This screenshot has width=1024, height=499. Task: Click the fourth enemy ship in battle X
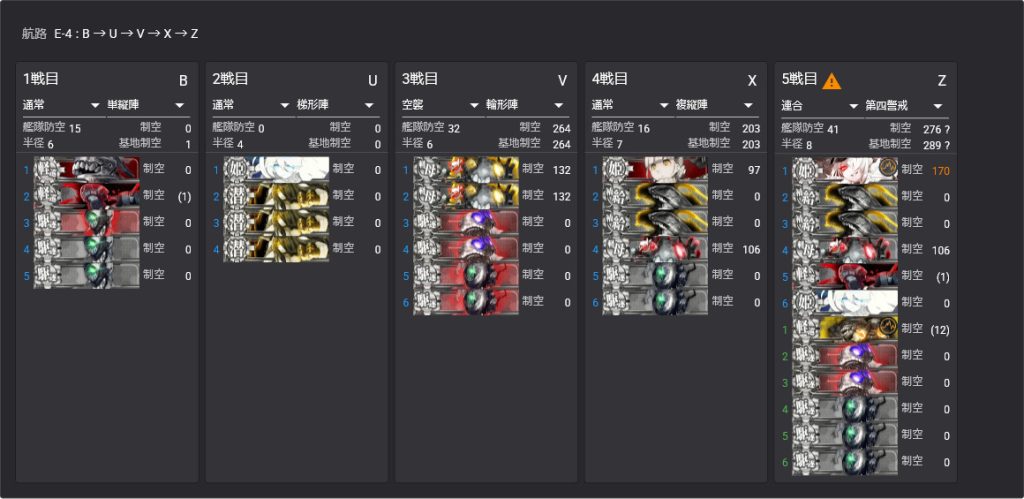coord(655,248)
